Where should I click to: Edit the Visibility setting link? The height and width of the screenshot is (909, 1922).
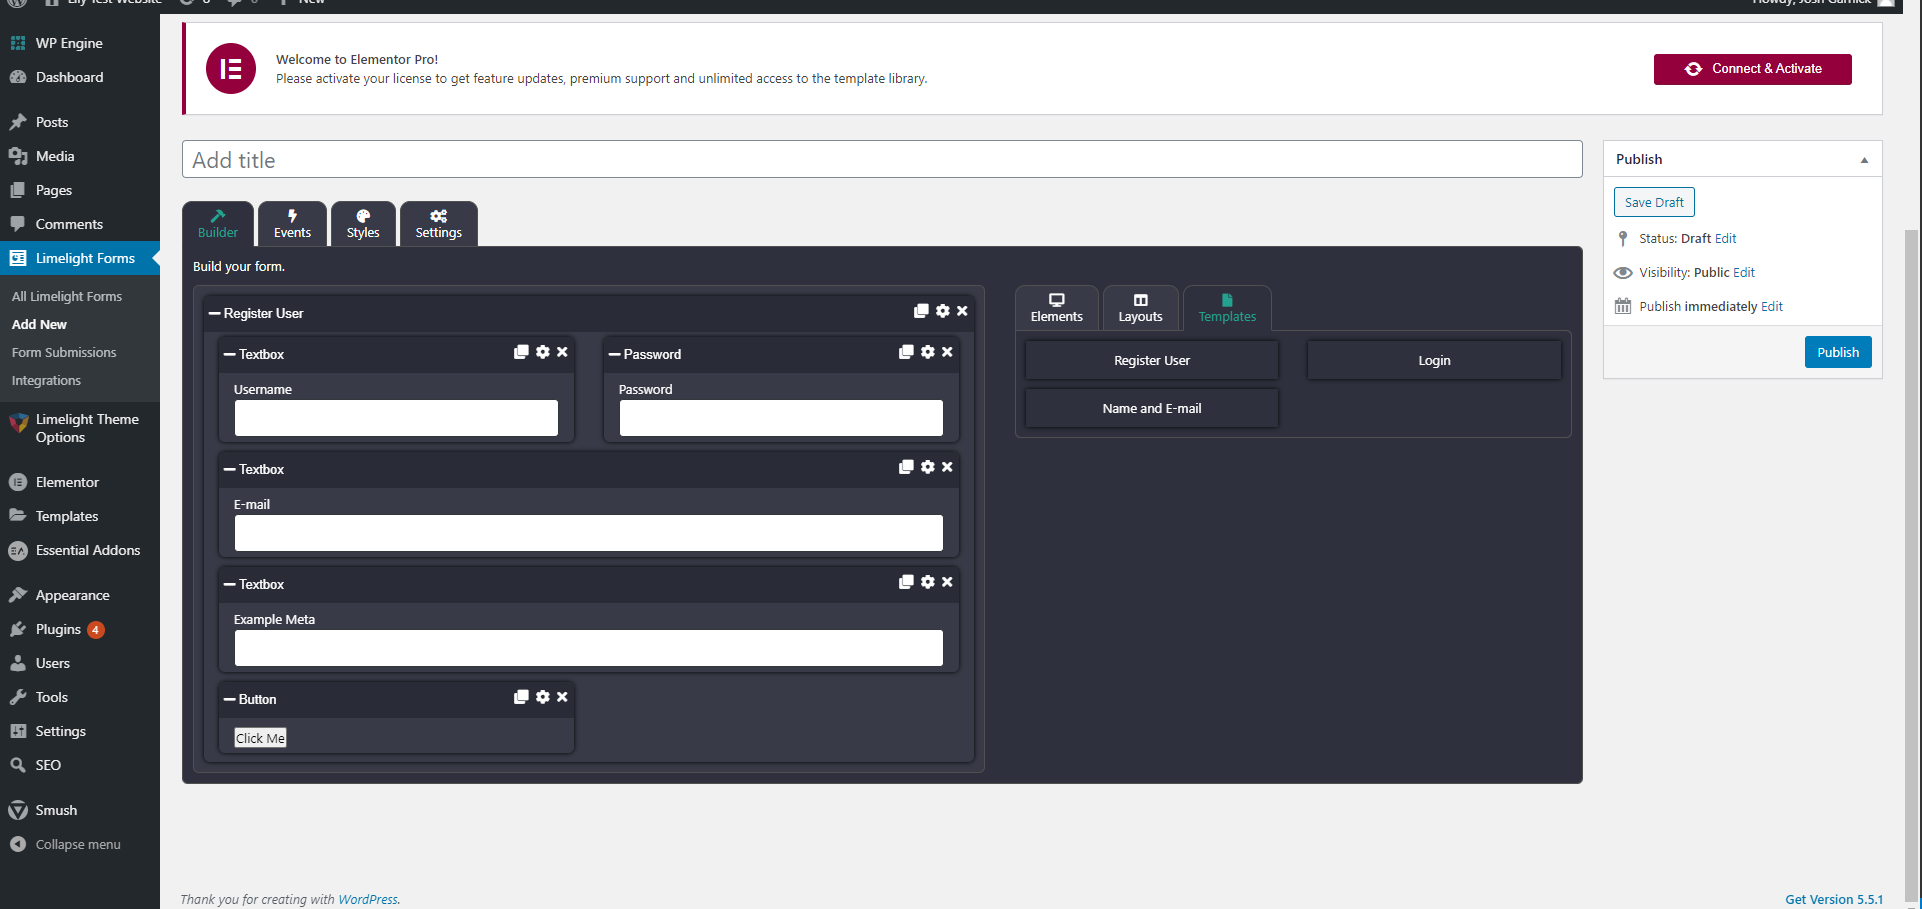pos(1744,273)
